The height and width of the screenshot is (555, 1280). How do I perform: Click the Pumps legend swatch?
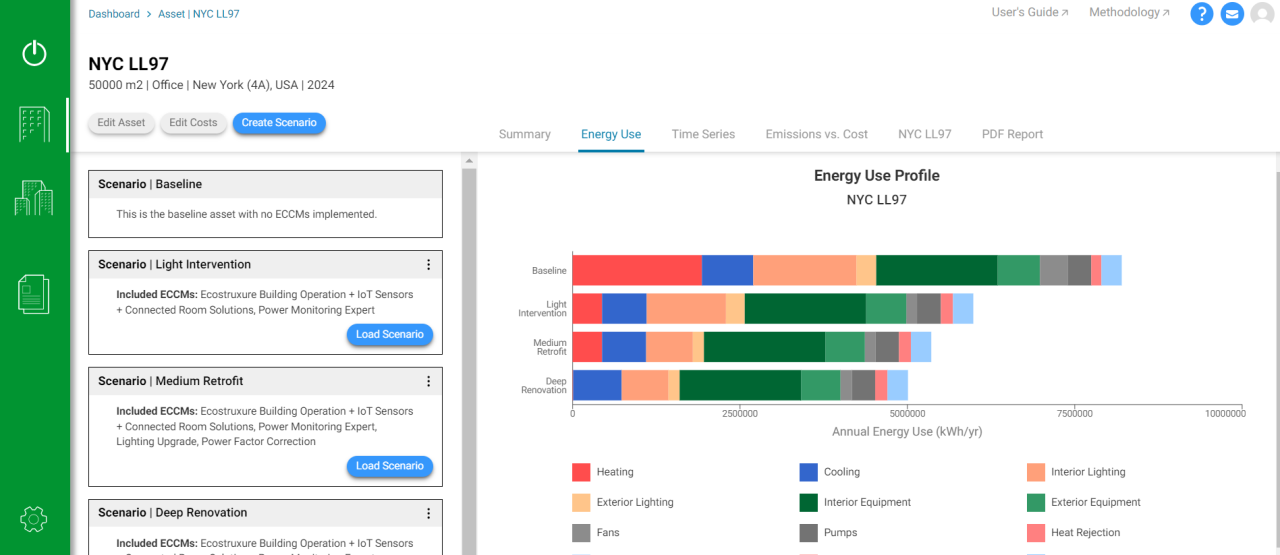click(x=809, y=533)
